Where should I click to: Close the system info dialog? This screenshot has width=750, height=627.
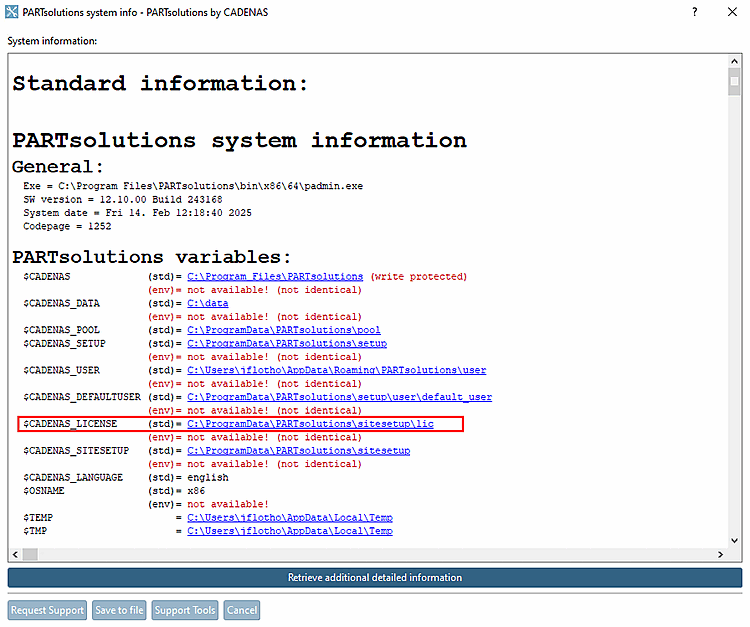coord(732,12)
